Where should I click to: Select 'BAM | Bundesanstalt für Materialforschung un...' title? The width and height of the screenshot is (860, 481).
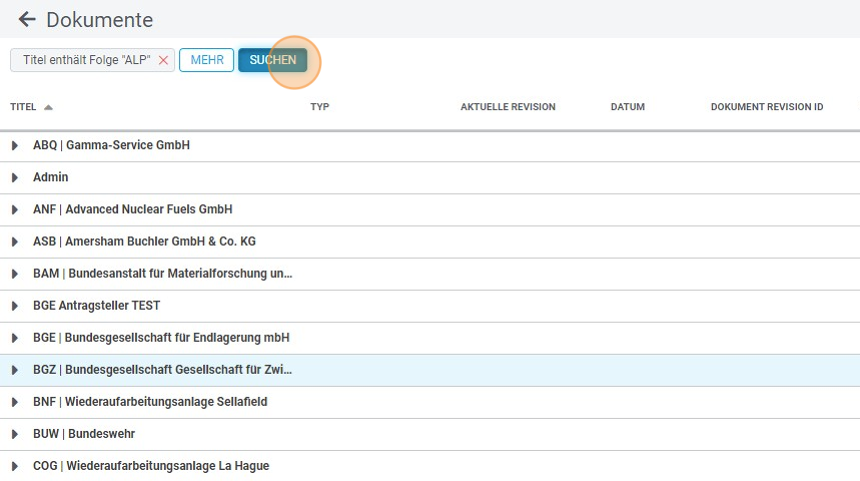tap(162, 273)
